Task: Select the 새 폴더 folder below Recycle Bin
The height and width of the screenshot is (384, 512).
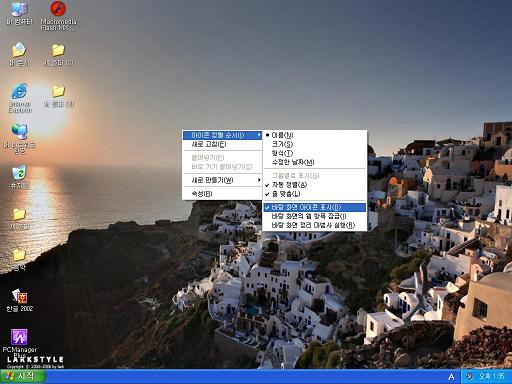Action: (x=19, y=219)
